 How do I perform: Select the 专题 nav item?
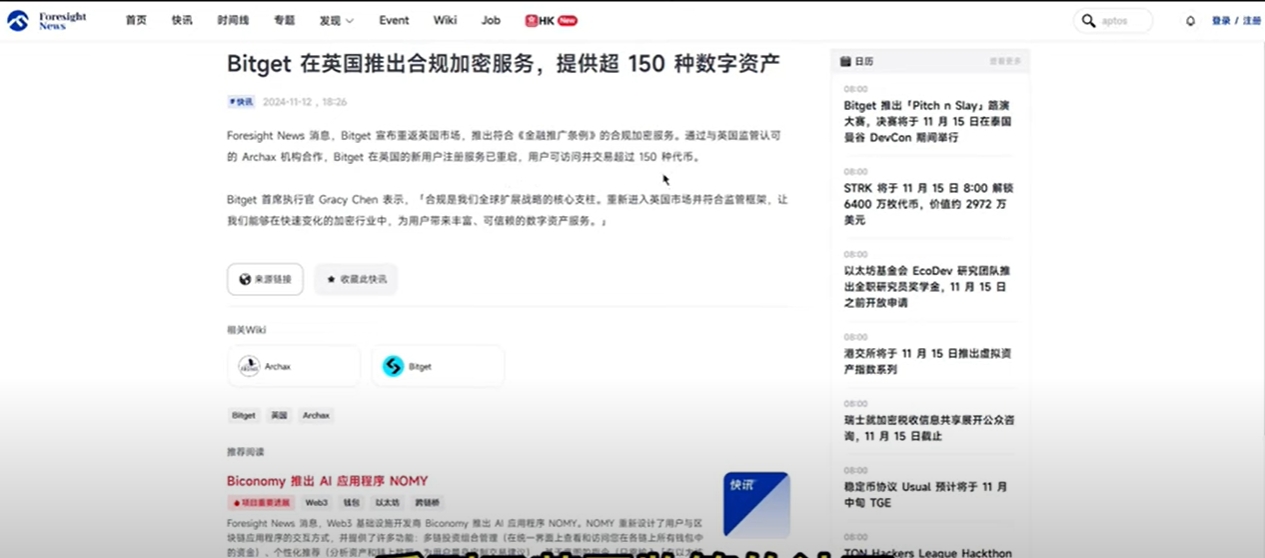click(284, 21)
